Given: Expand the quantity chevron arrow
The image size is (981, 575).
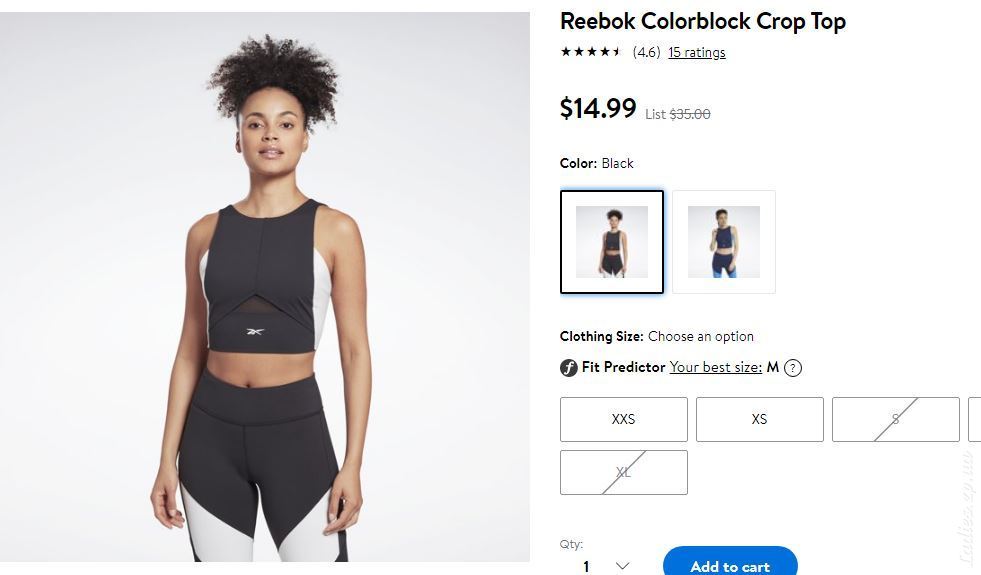Looking at the screenshot, I should click(622, 566).
